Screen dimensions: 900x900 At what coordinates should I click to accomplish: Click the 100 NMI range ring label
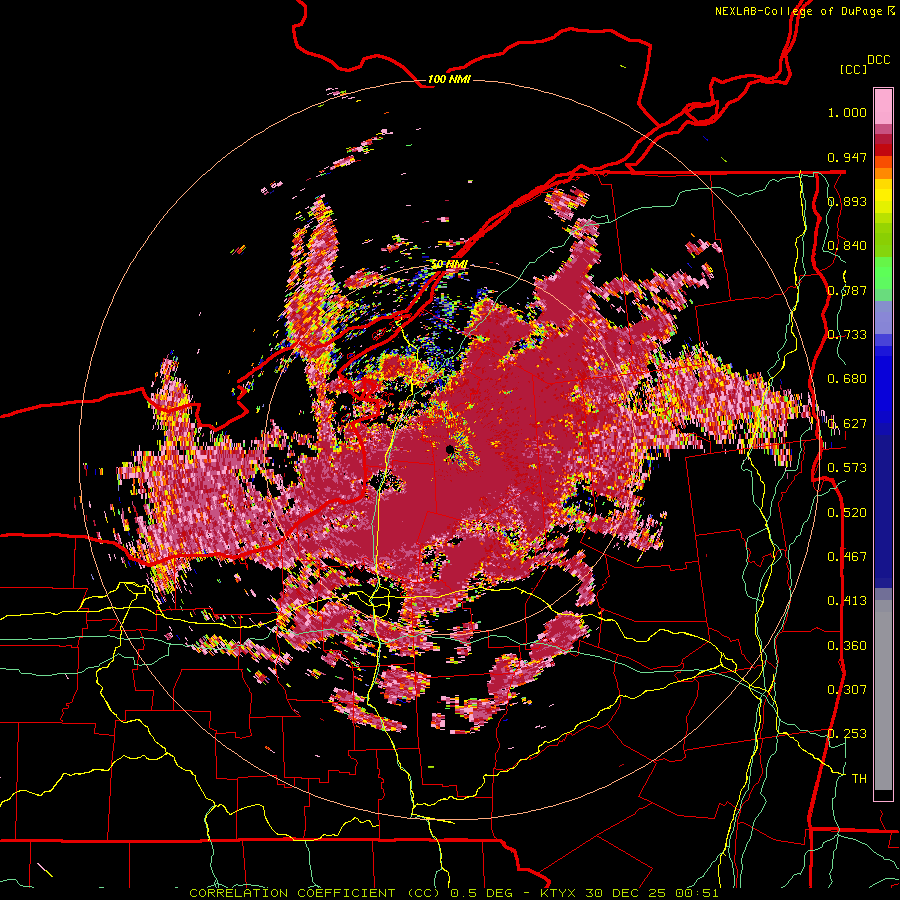449,79
